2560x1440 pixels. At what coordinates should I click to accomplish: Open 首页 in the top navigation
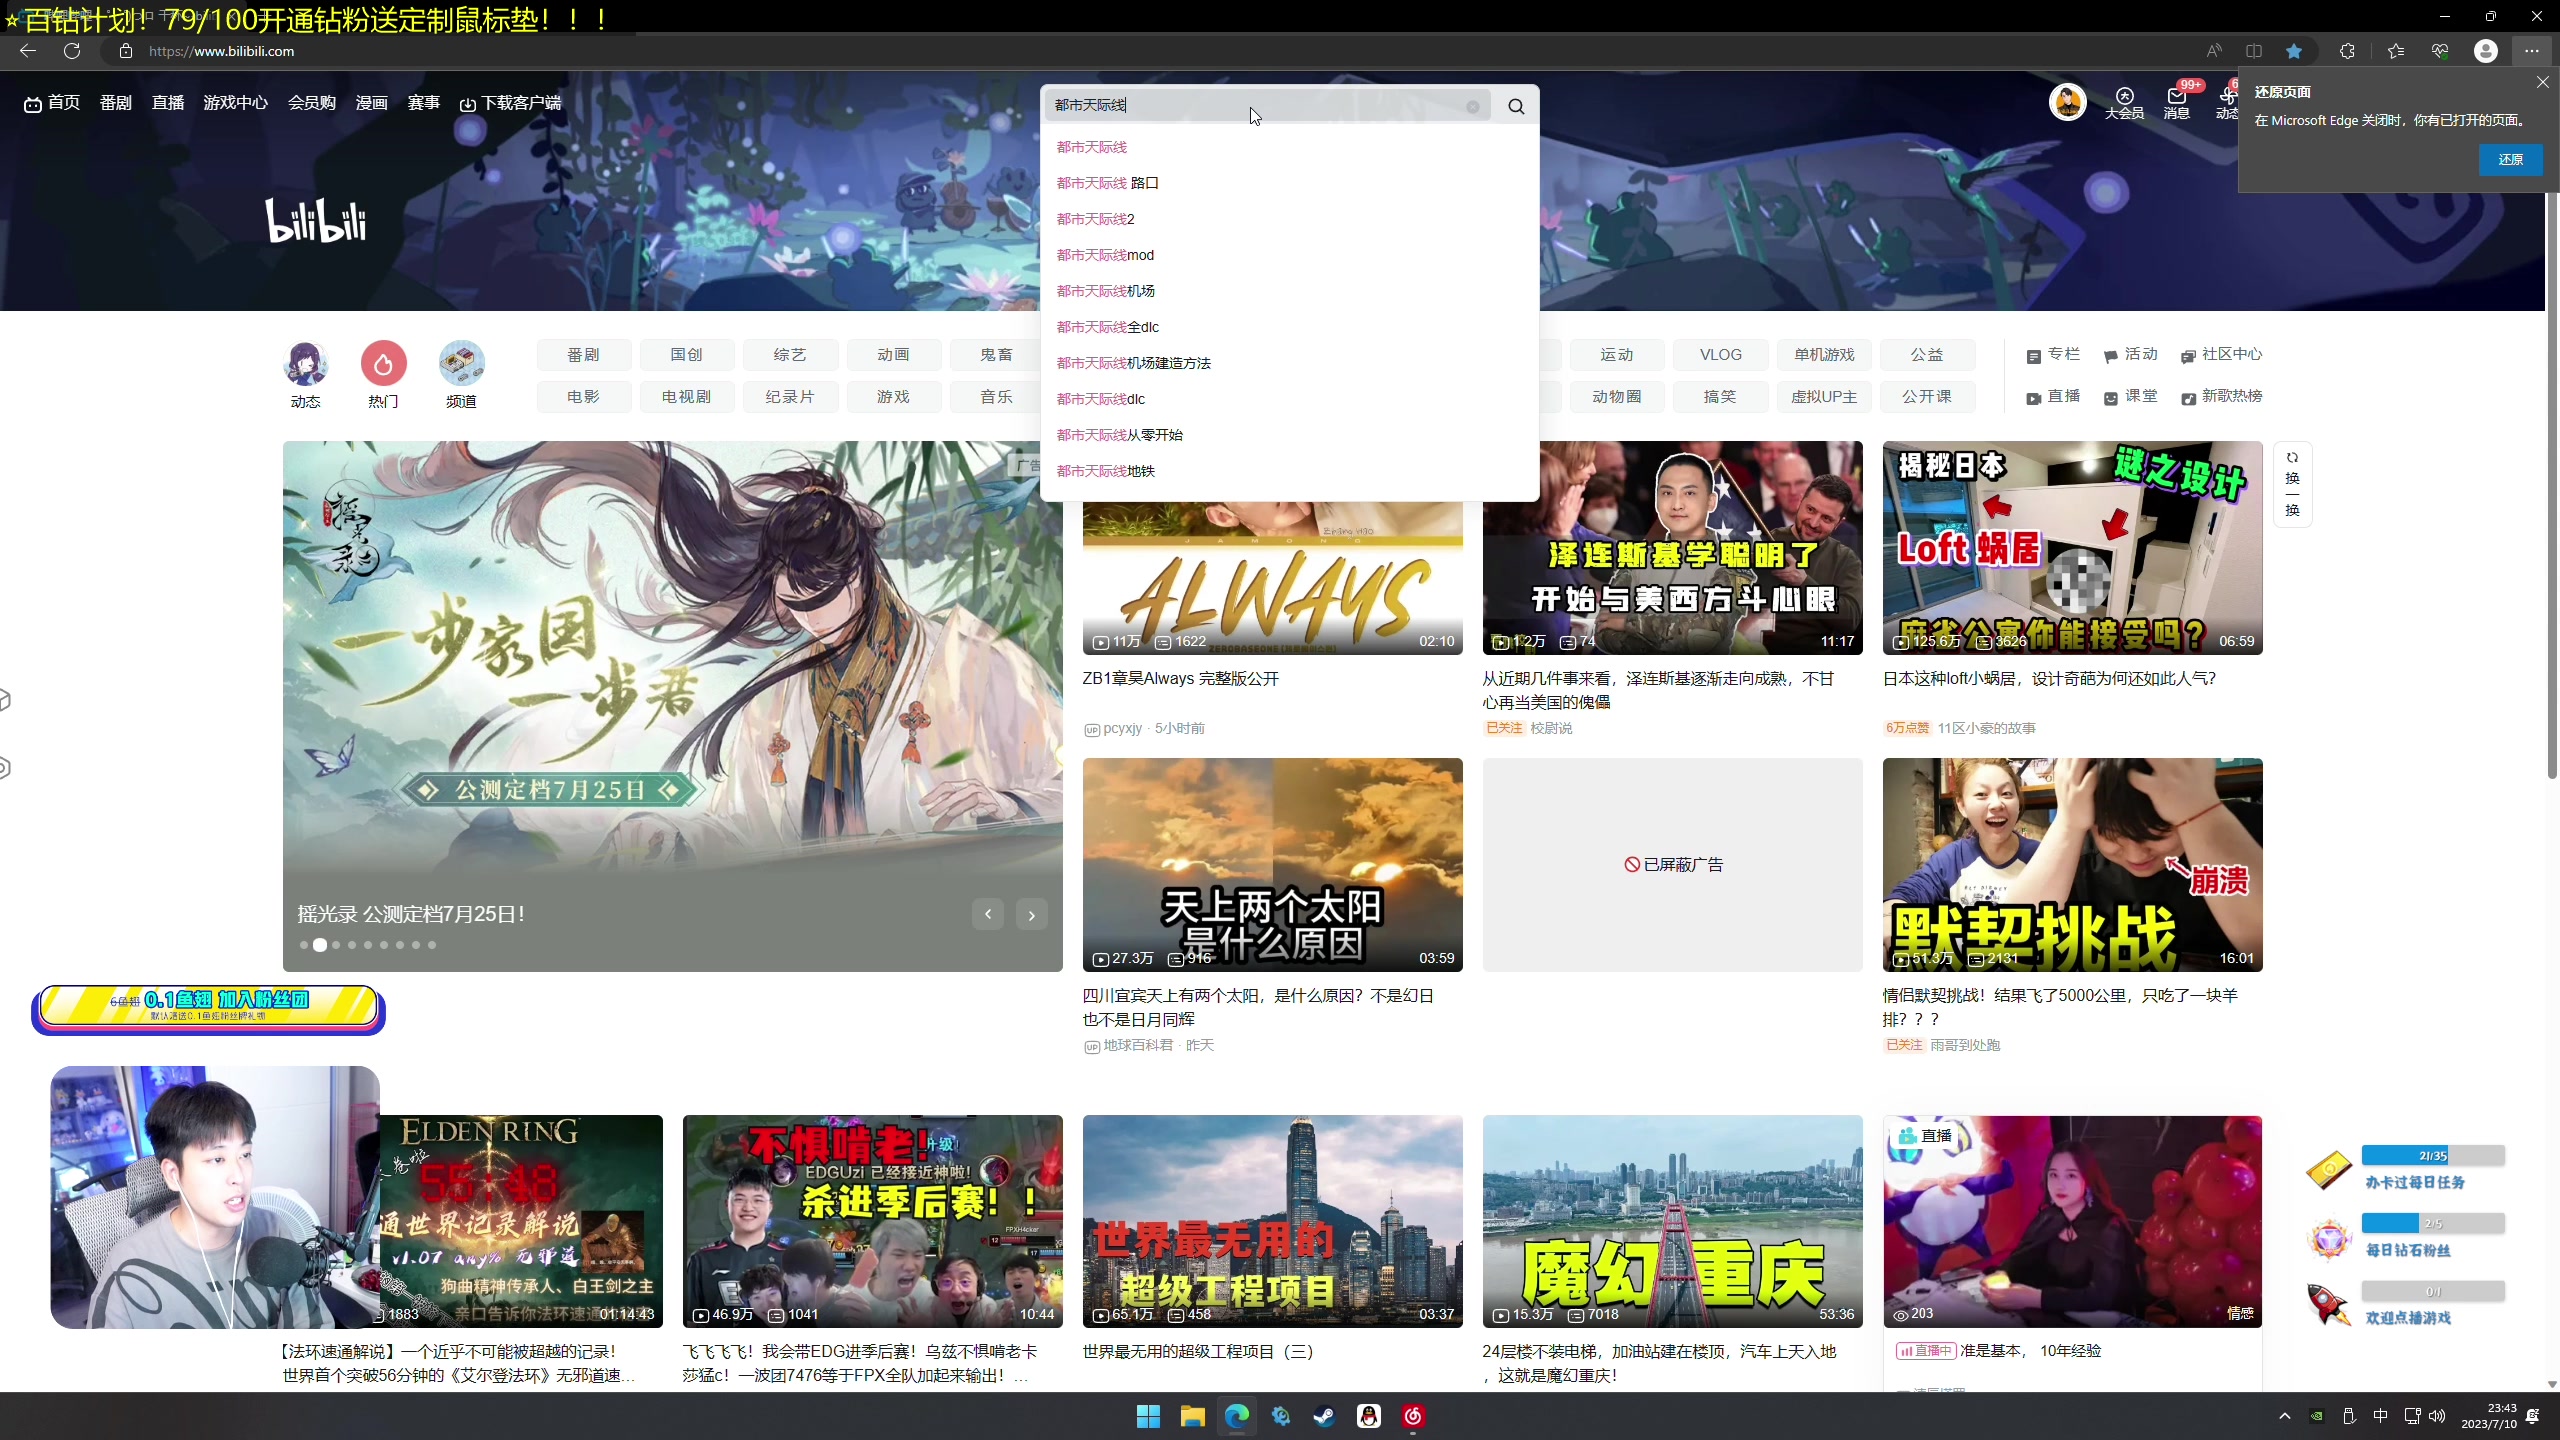[x=52, y=103]
